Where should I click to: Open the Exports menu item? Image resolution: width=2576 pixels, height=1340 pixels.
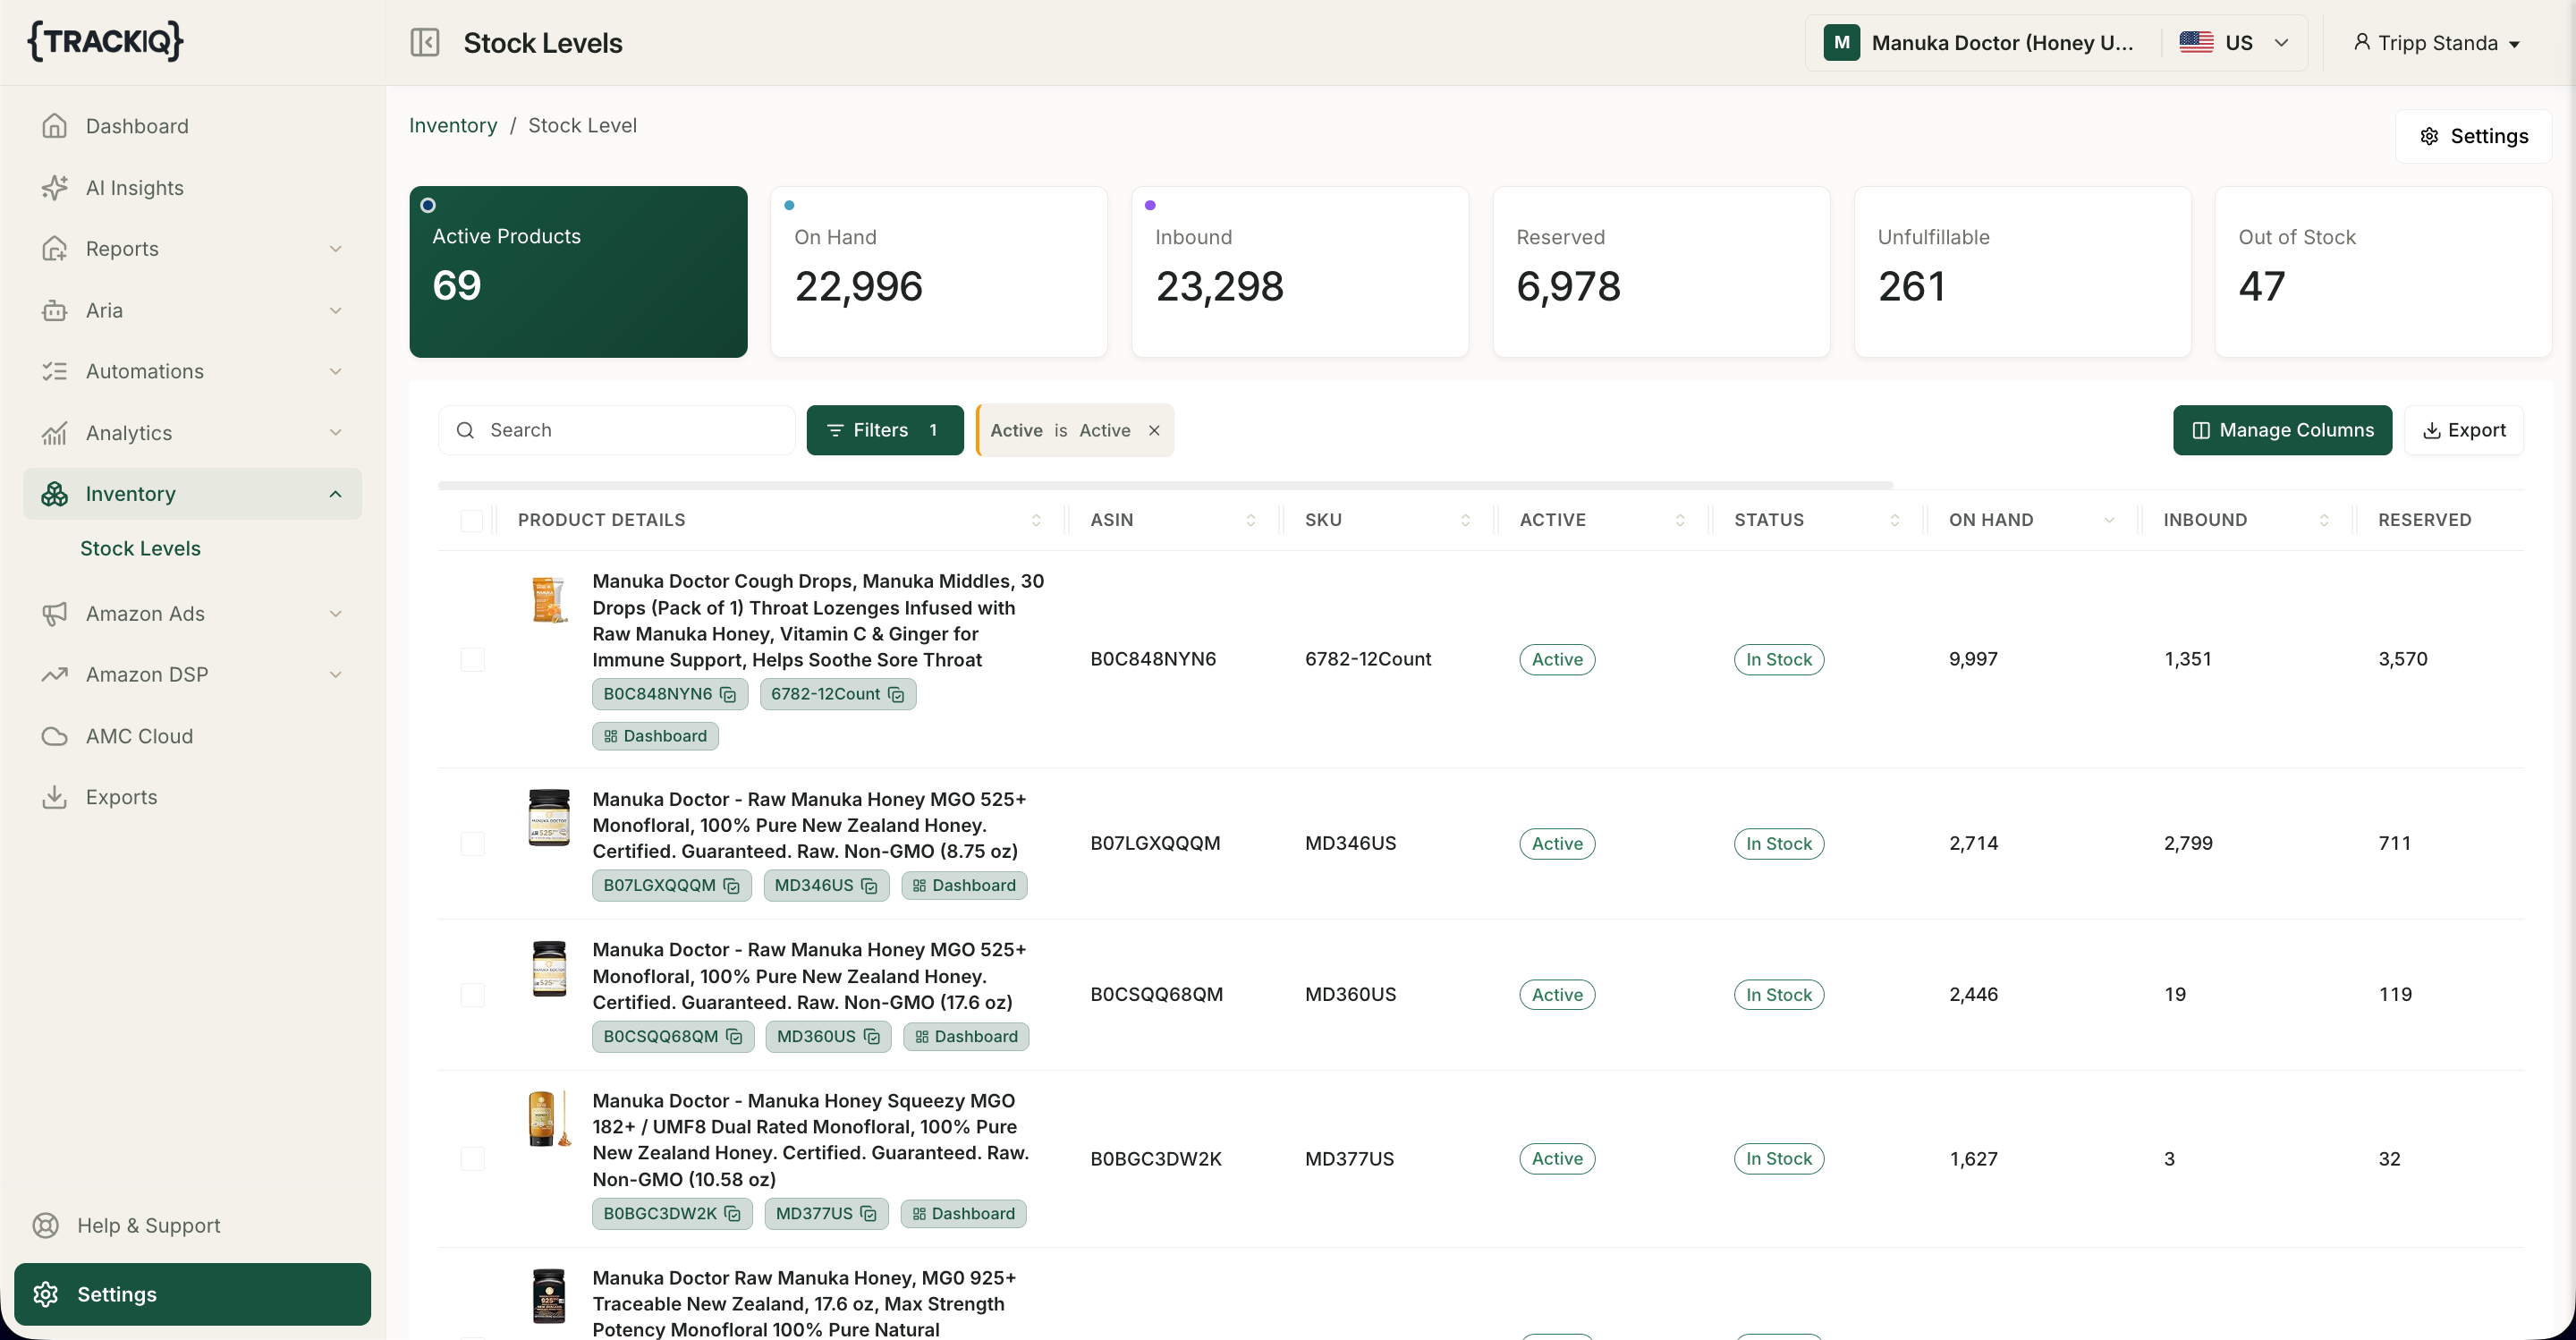[193, 797]
